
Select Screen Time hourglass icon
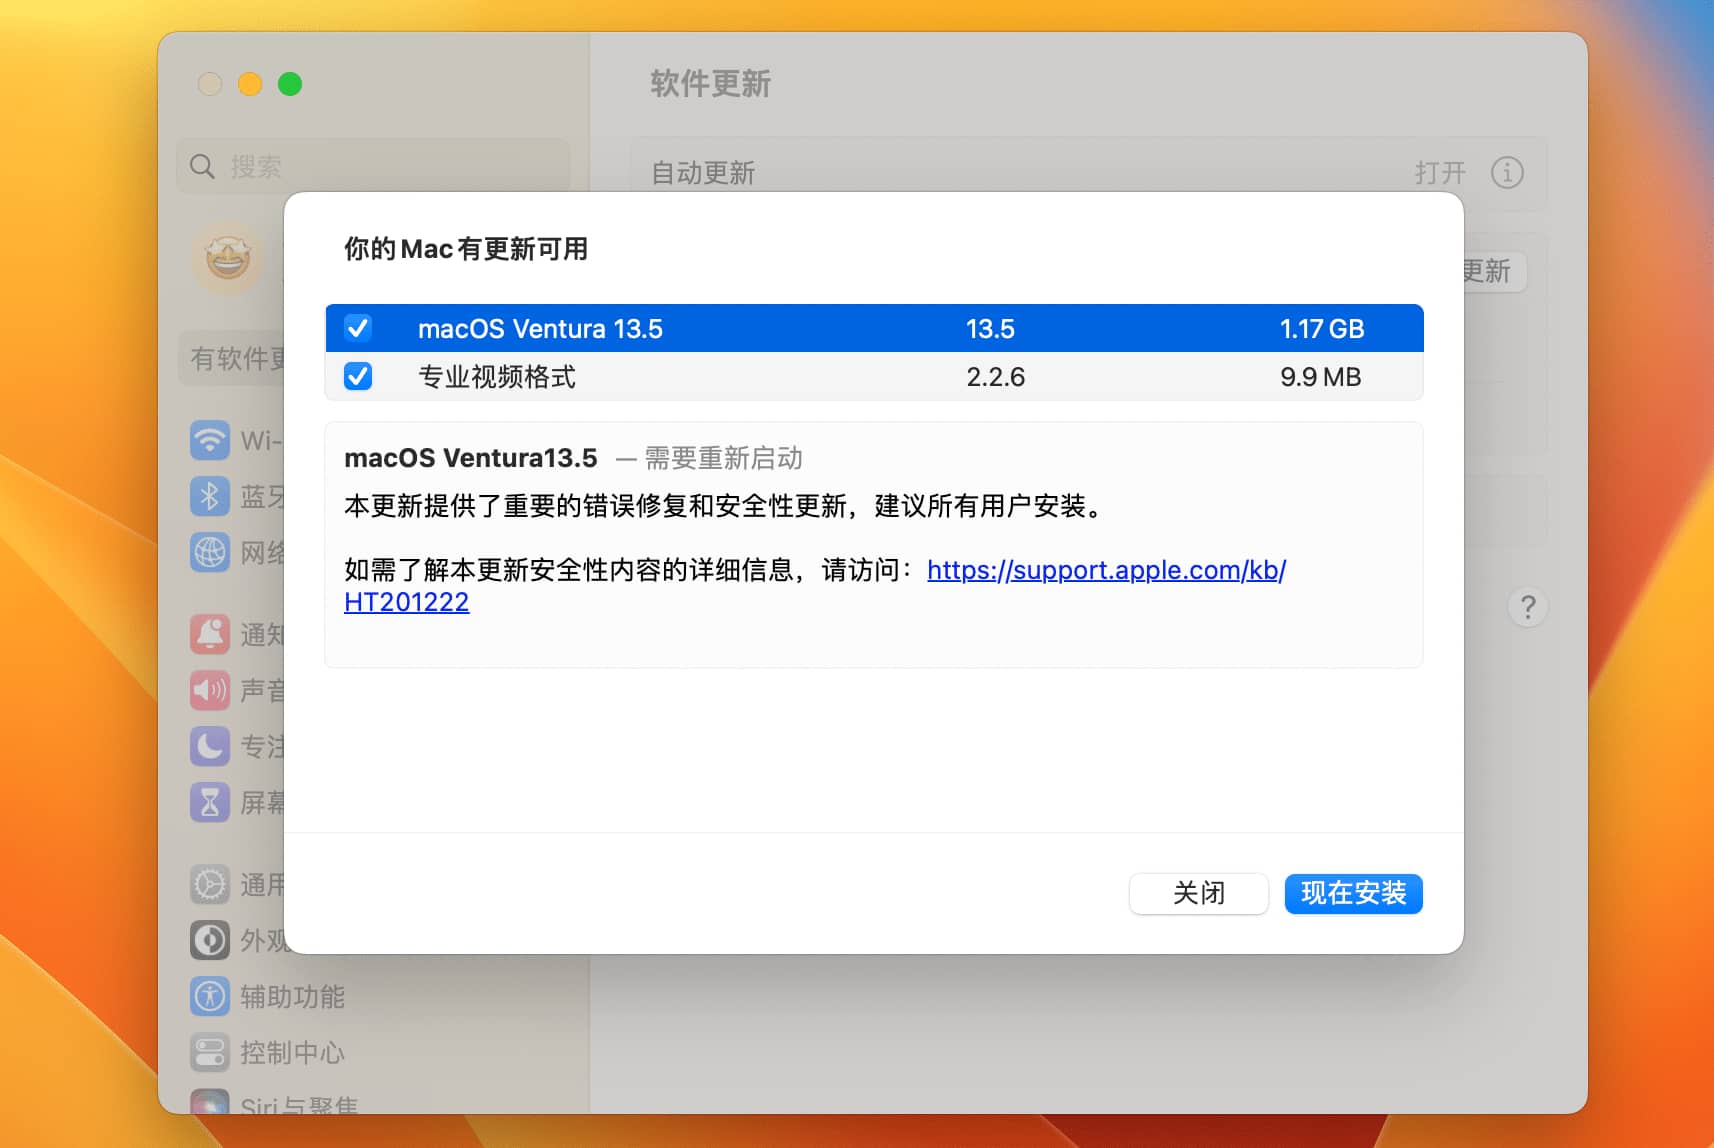[210, 802]
